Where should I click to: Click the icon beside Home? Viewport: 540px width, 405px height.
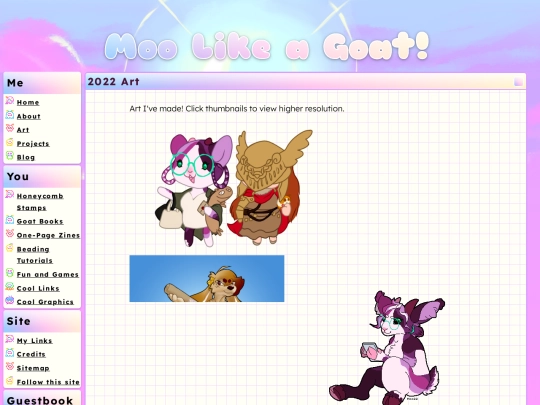[x=10, y=101]
